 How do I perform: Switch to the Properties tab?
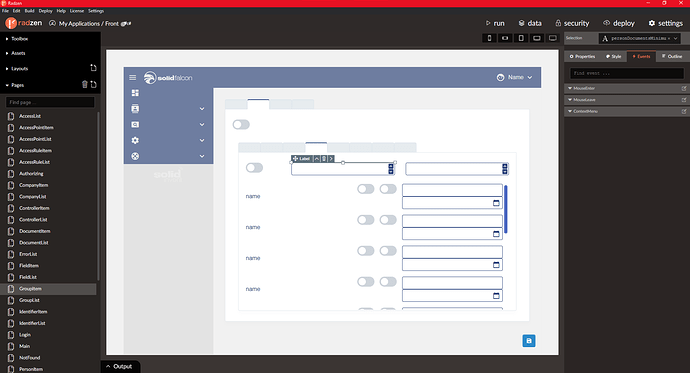pos(582,56)
